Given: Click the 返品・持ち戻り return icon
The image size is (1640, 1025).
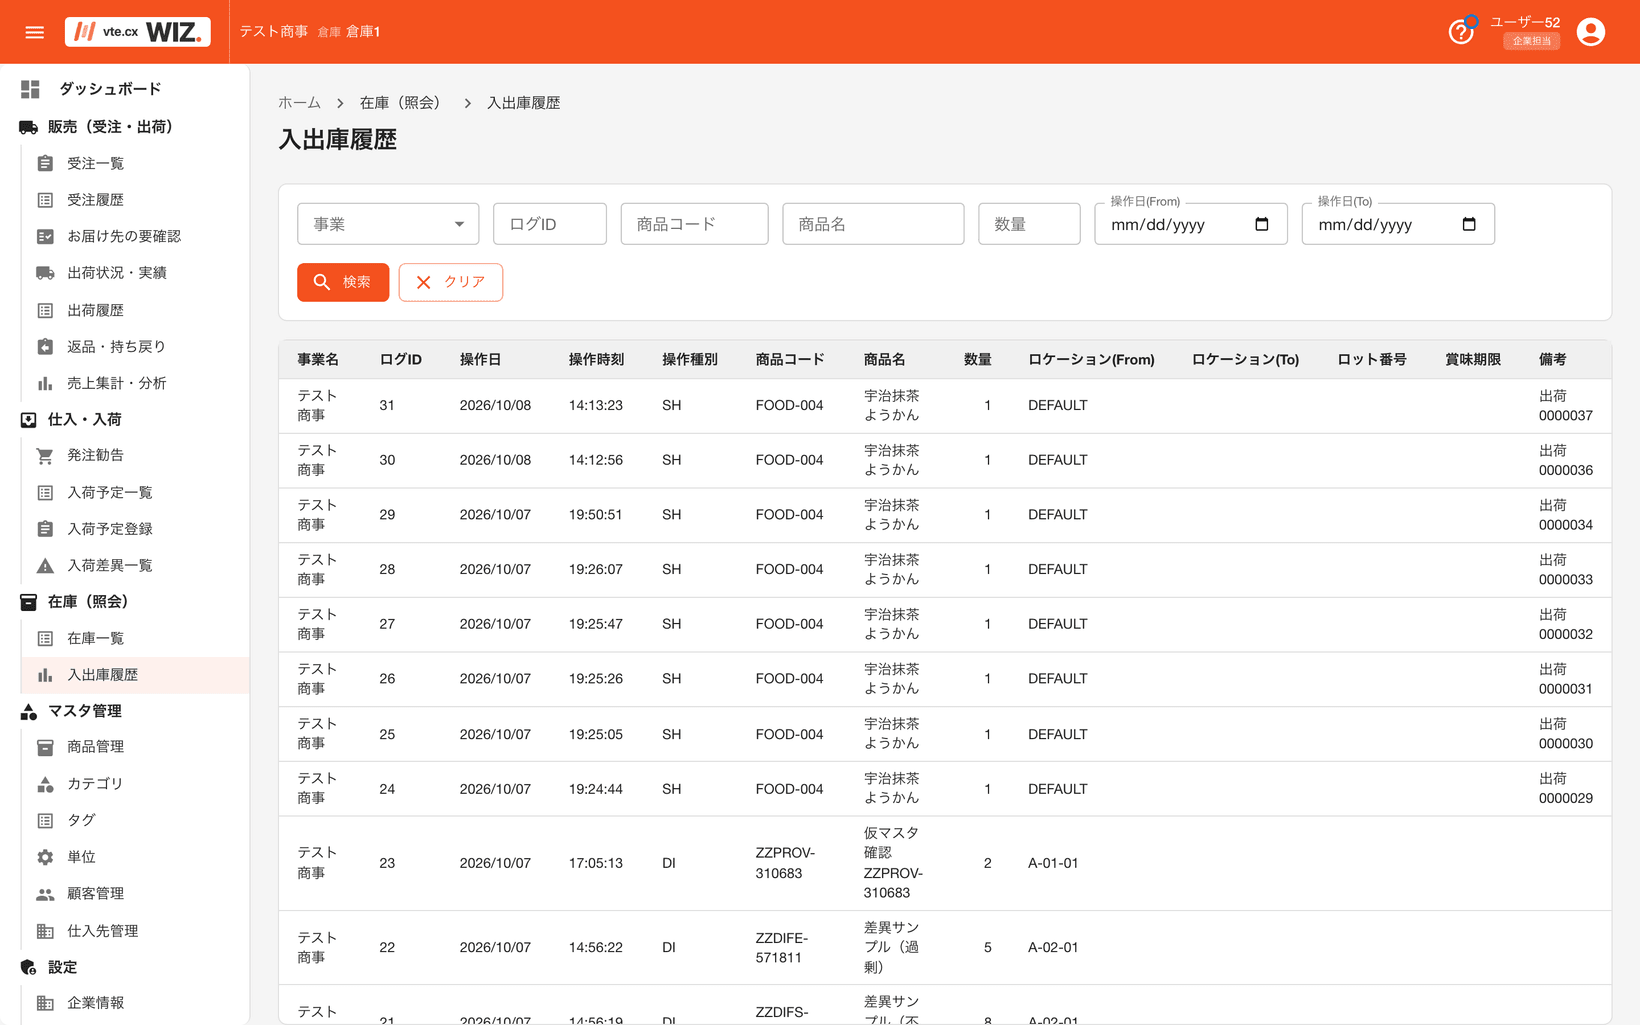Looking at the screenshot, I should pos(45,346).
